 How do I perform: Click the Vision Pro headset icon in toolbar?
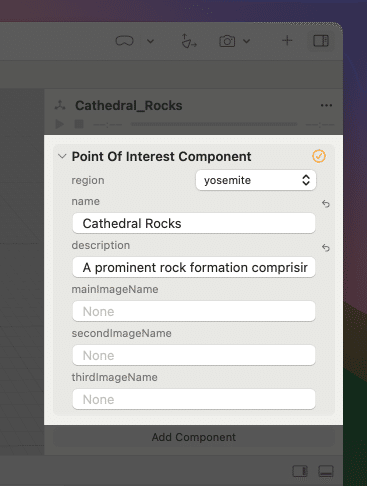click(124, 41)
